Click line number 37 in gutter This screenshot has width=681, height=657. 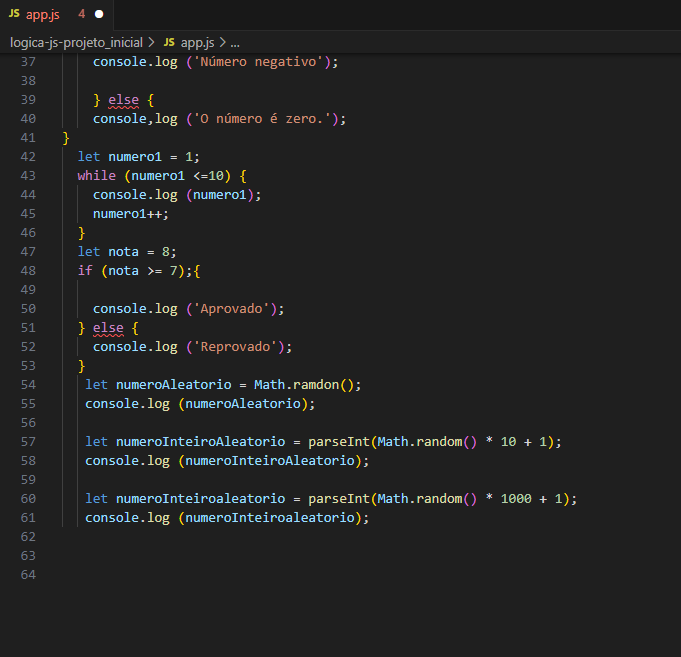point(28,62)
